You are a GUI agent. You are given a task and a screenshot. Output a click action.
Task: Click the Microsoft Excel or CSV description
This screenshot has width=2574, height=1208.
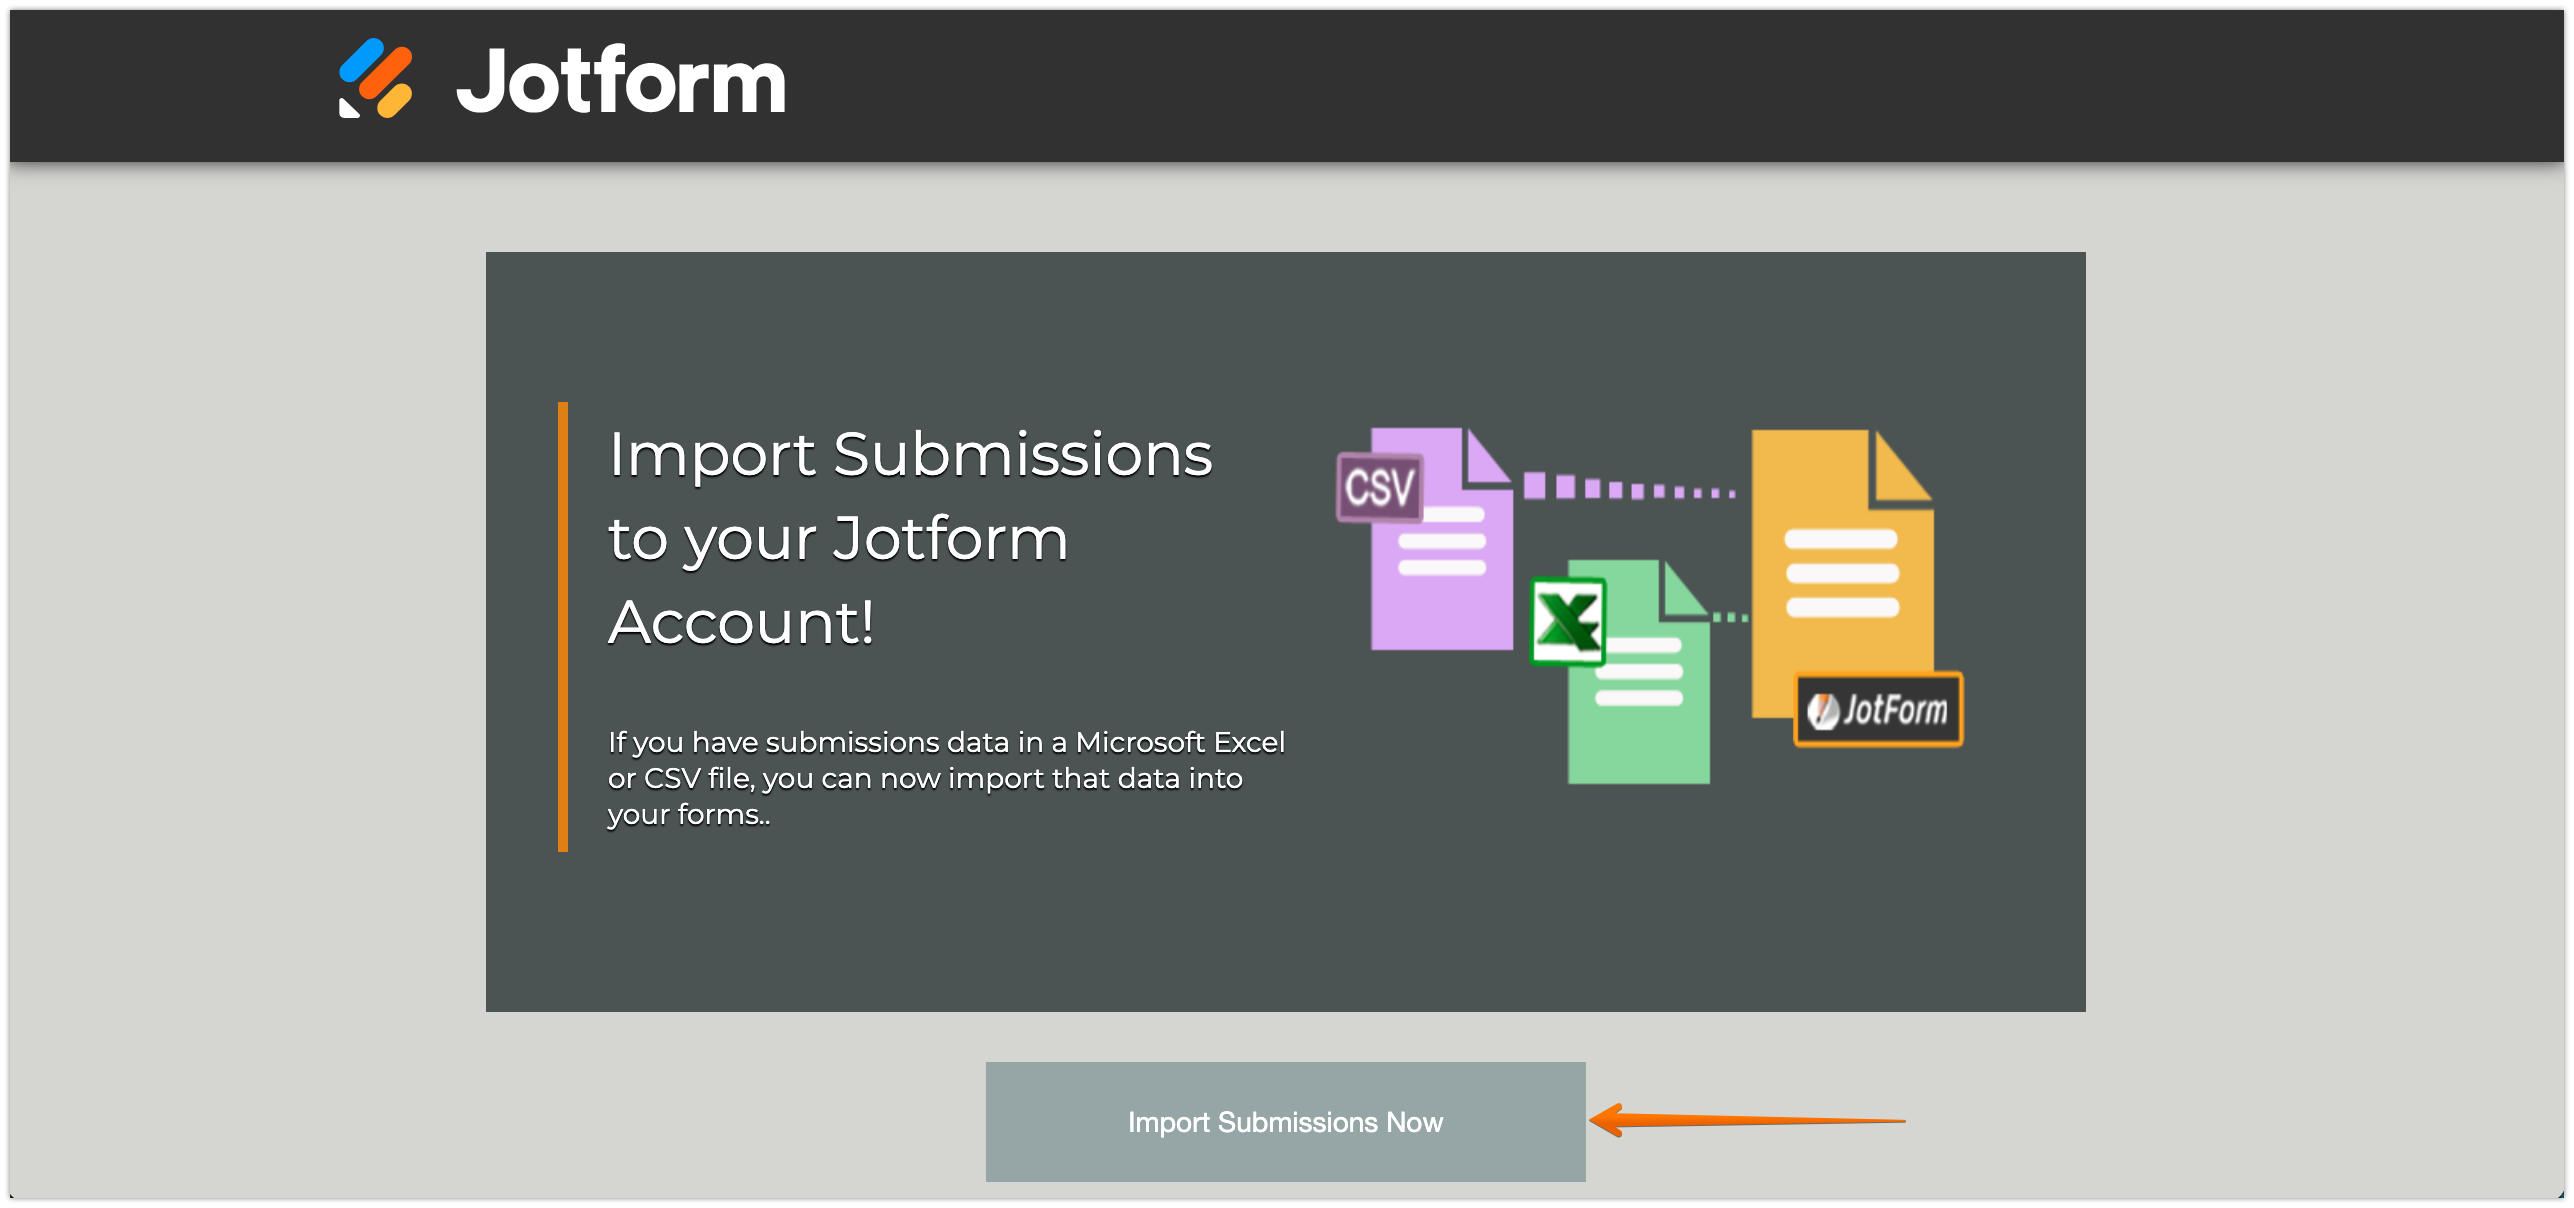[x=945, y=778]
